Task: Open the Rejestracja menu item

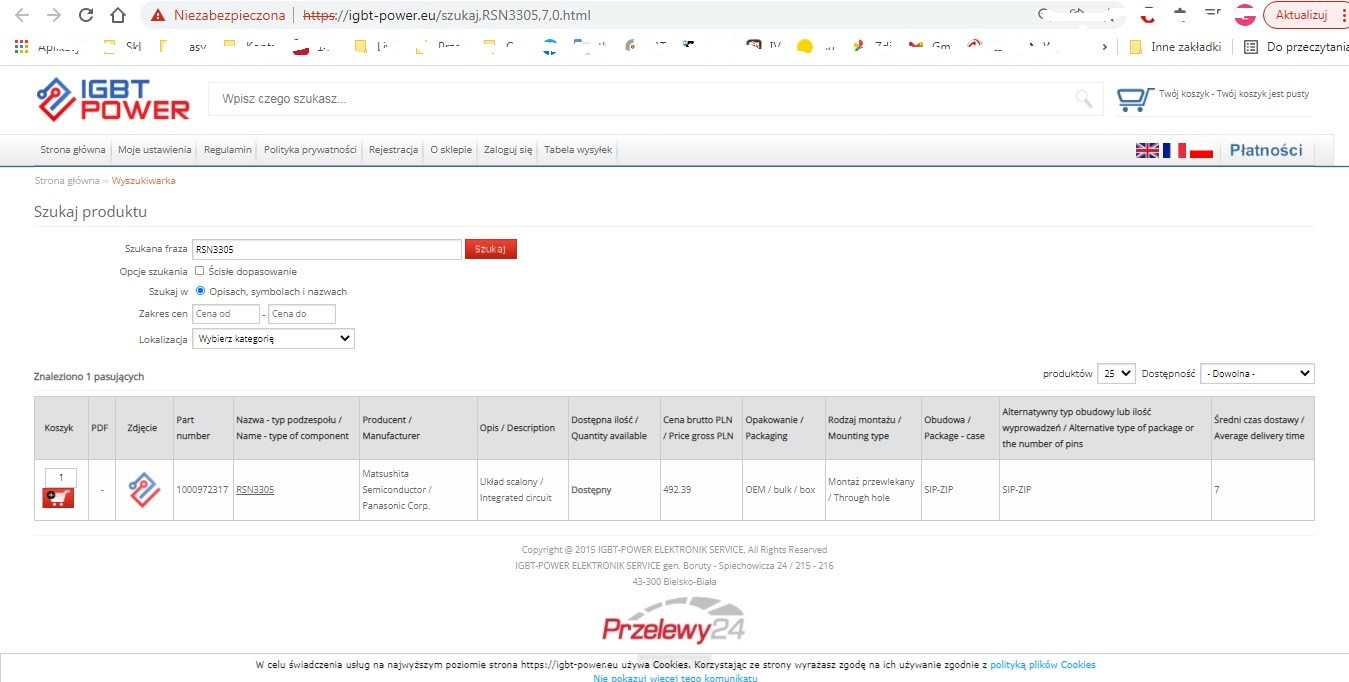Action: coord(393,150)
